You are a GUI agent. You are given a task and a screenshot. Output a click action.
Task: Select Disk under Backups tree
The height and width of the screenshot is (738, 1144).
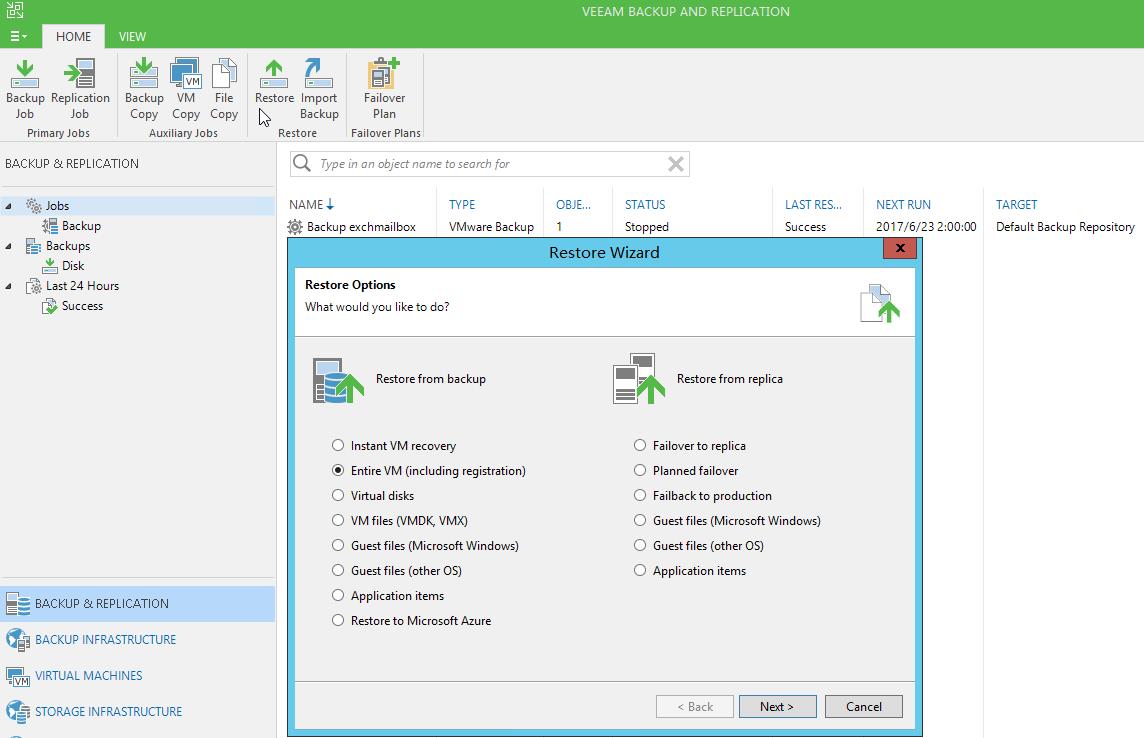point(73,266)
